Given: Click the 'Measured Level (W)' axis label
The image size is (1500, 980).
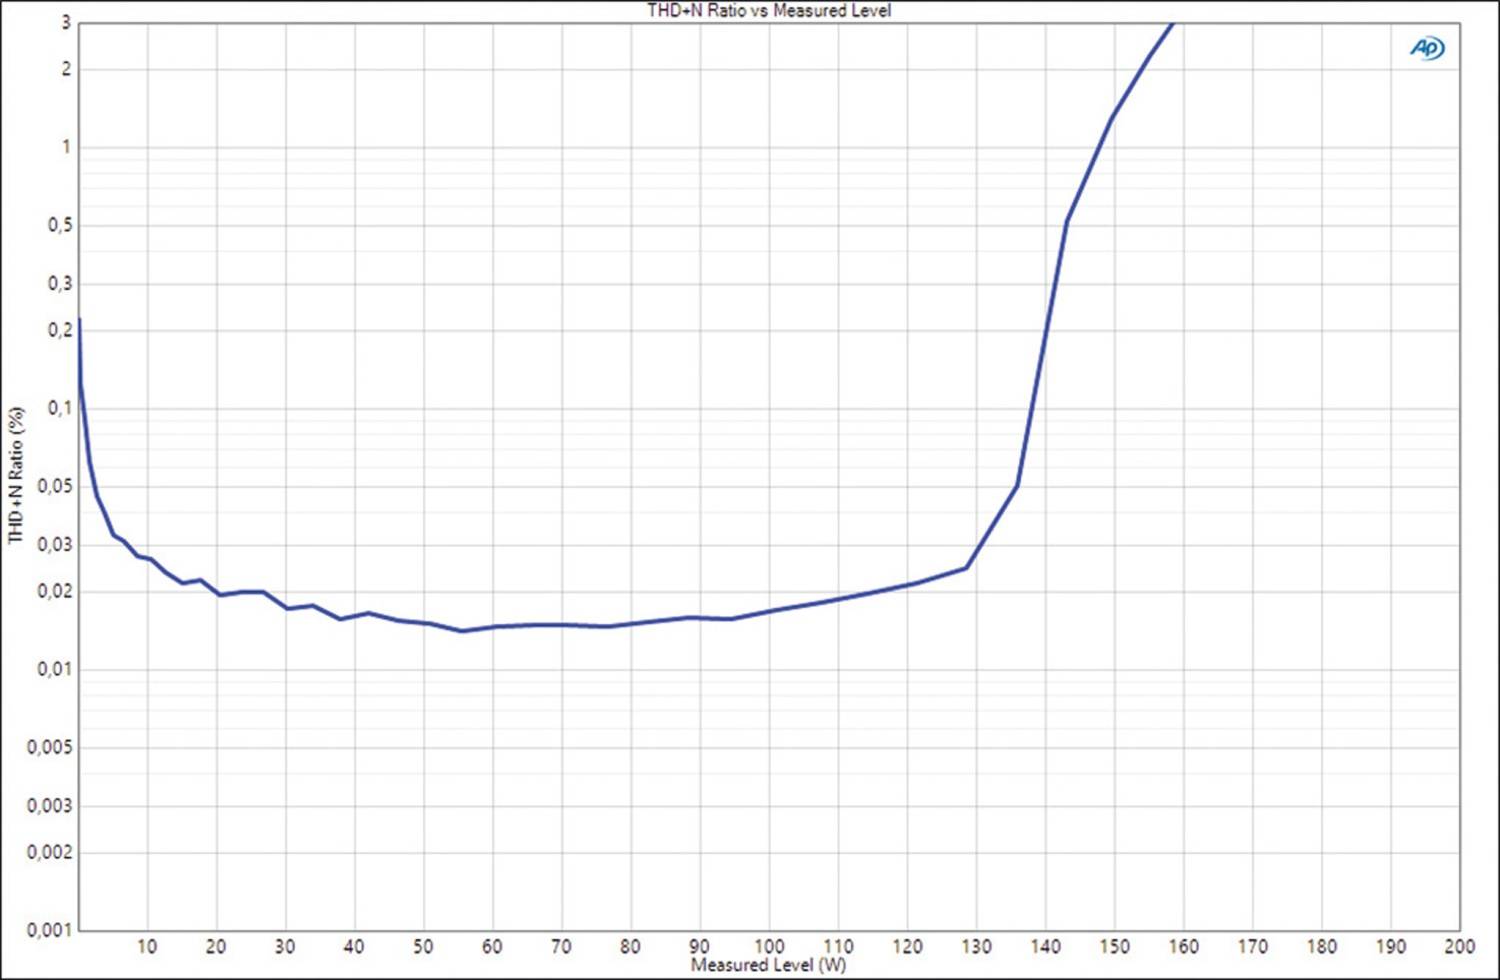Looking at the screenshot, I should click(x=768, y=965).
